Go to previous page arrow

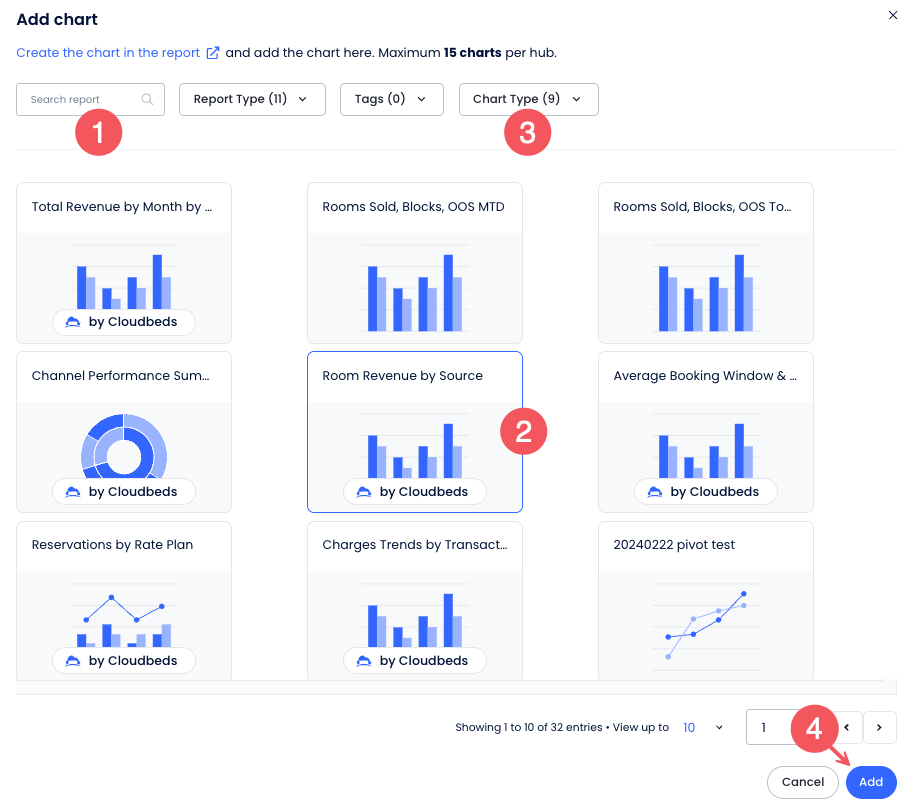click(x=847, y=727)
